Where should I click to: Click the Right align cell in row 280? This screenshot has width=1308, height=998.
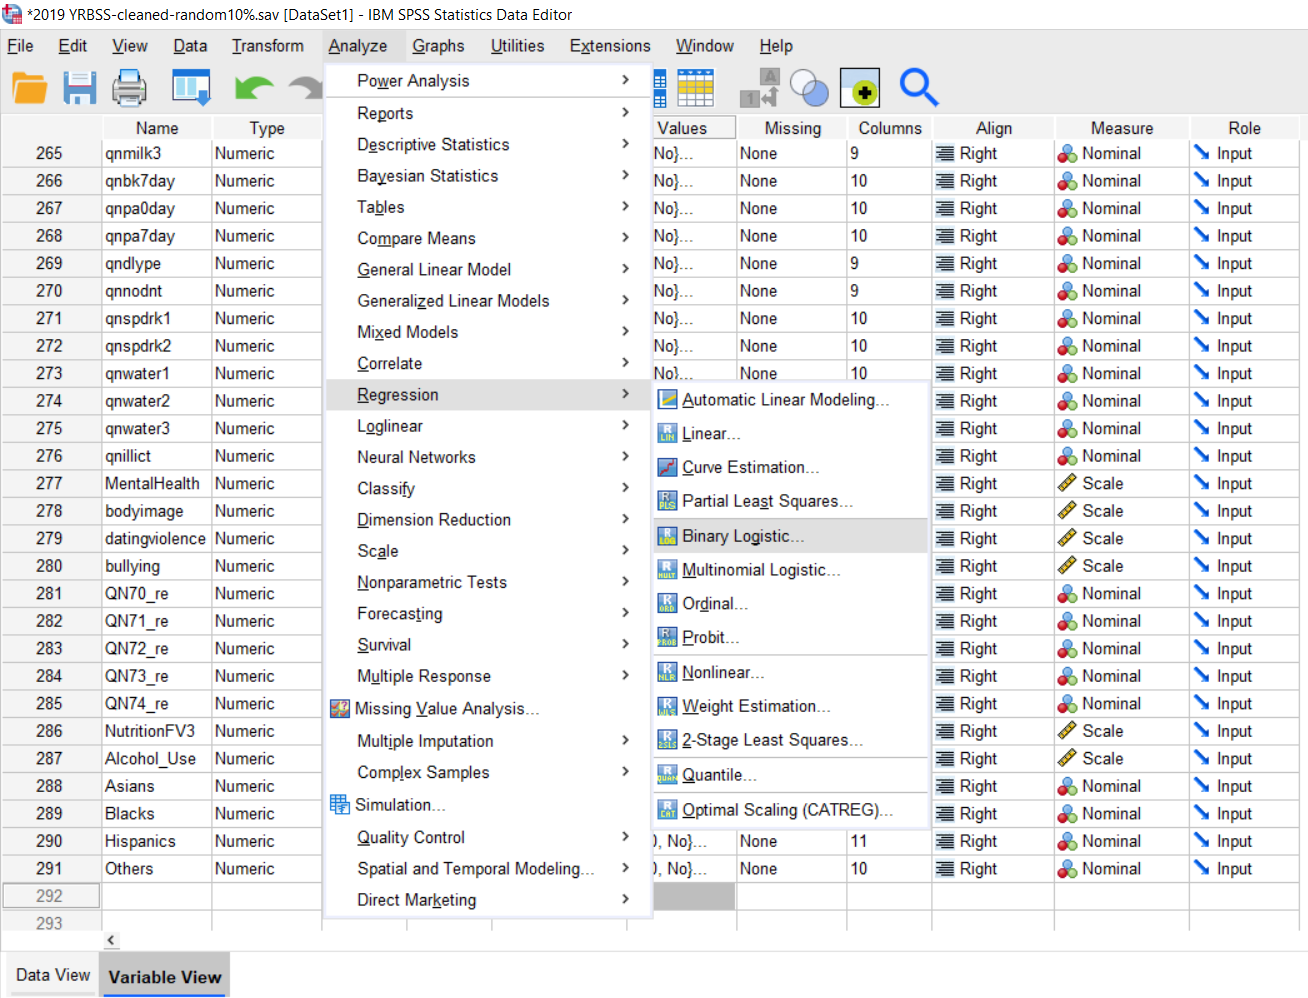993,566
